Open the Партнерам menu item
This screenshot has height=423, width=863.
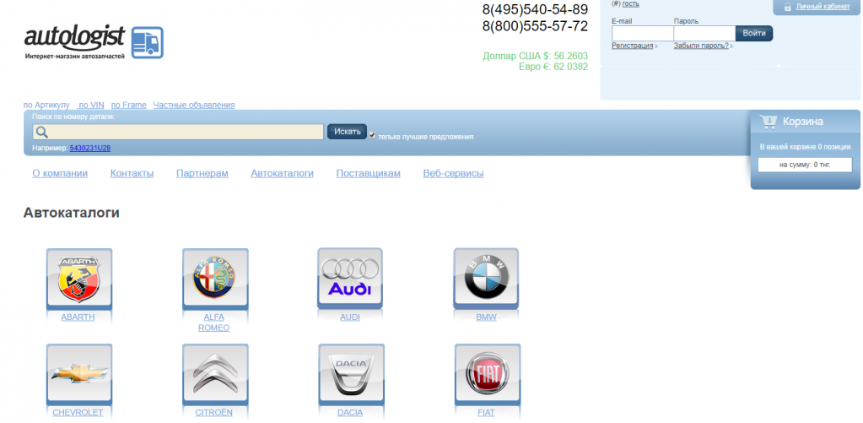pos(202,173)
